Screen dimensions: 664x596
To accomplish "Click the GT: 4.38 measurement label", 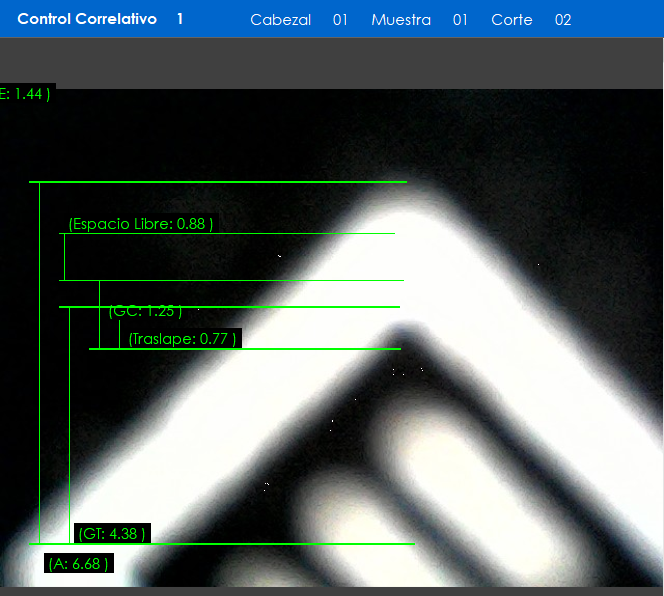I will (112, 533).
